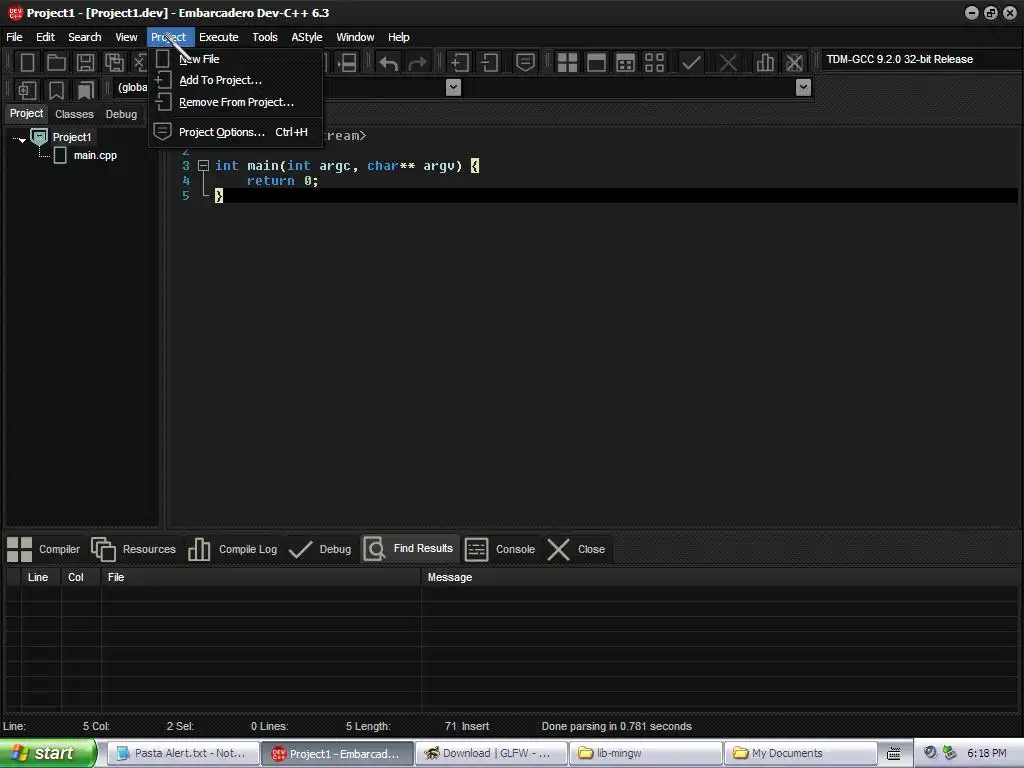
Task: Click the Remove from Project toolbar icon
Action: [489, 63]
